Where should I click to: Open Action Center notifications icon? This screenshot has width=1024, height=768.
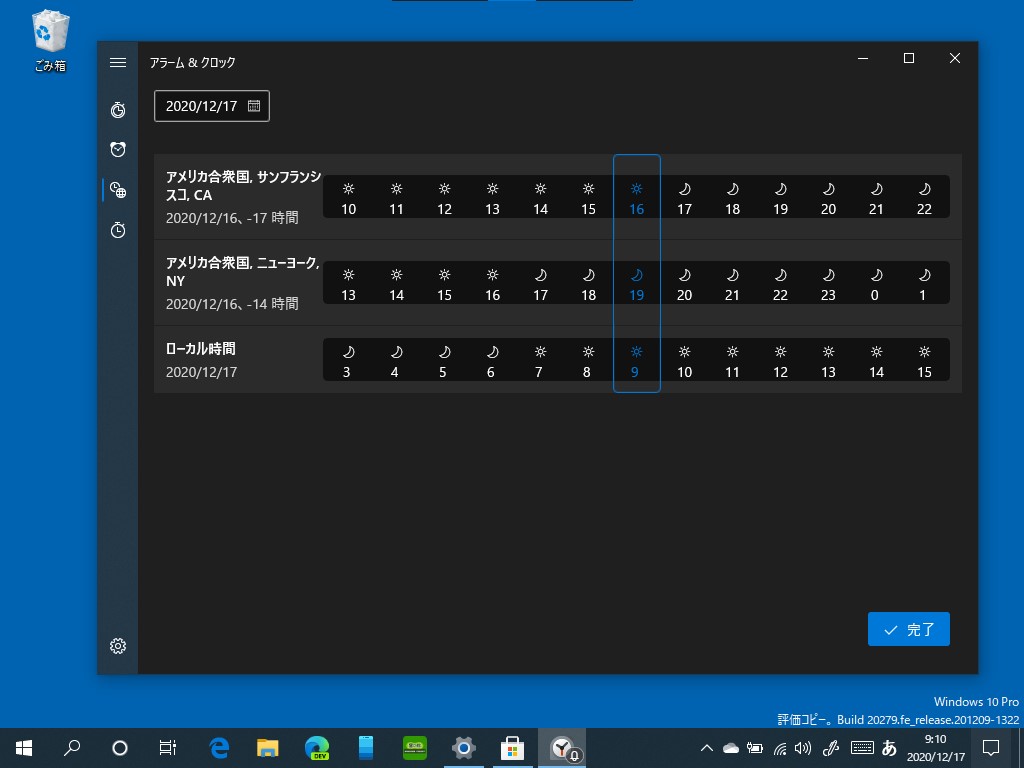[x=991, y=748]
